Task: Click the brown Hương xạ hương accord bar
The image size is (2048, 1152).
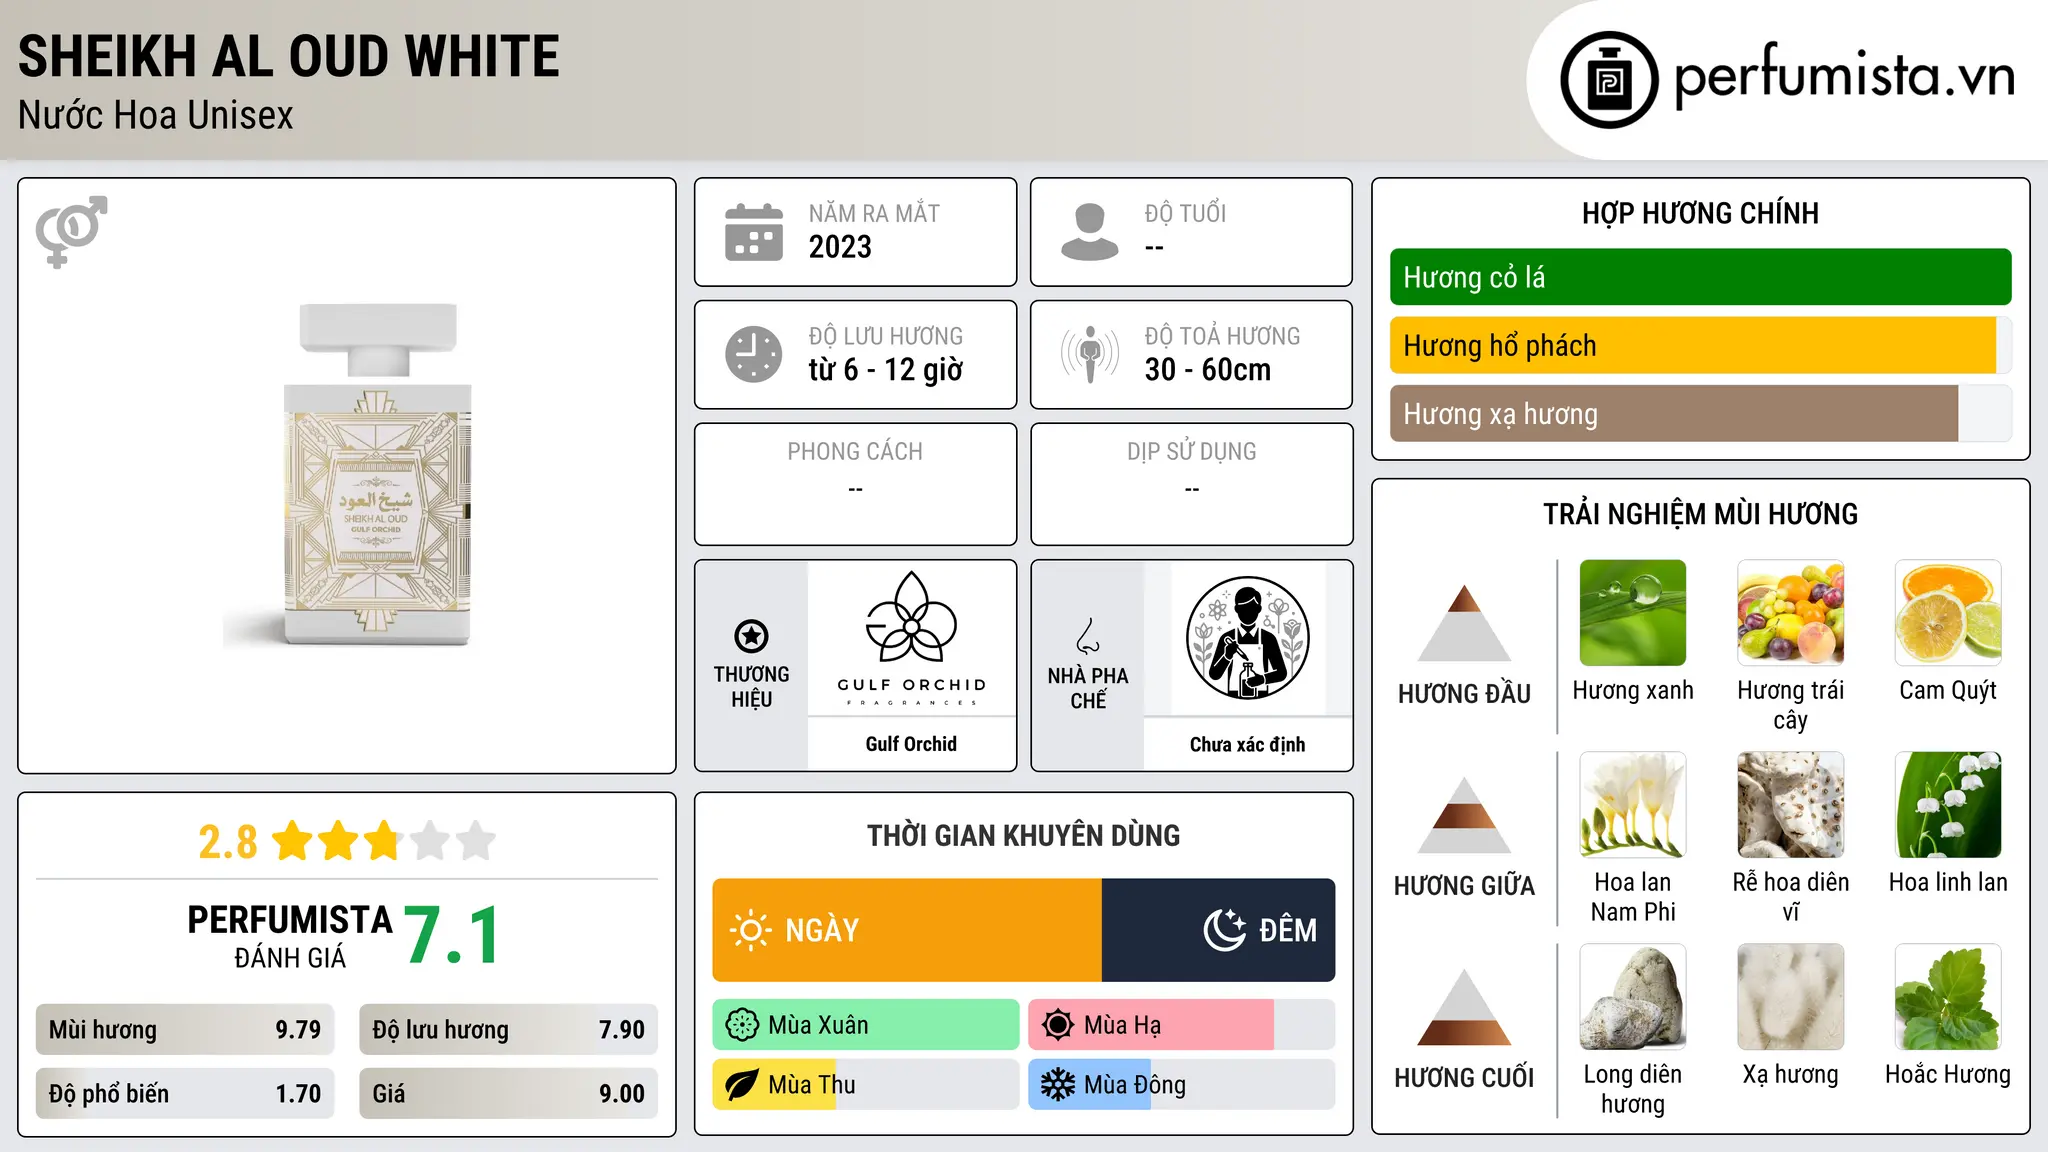Action: tap(1674, 413)
